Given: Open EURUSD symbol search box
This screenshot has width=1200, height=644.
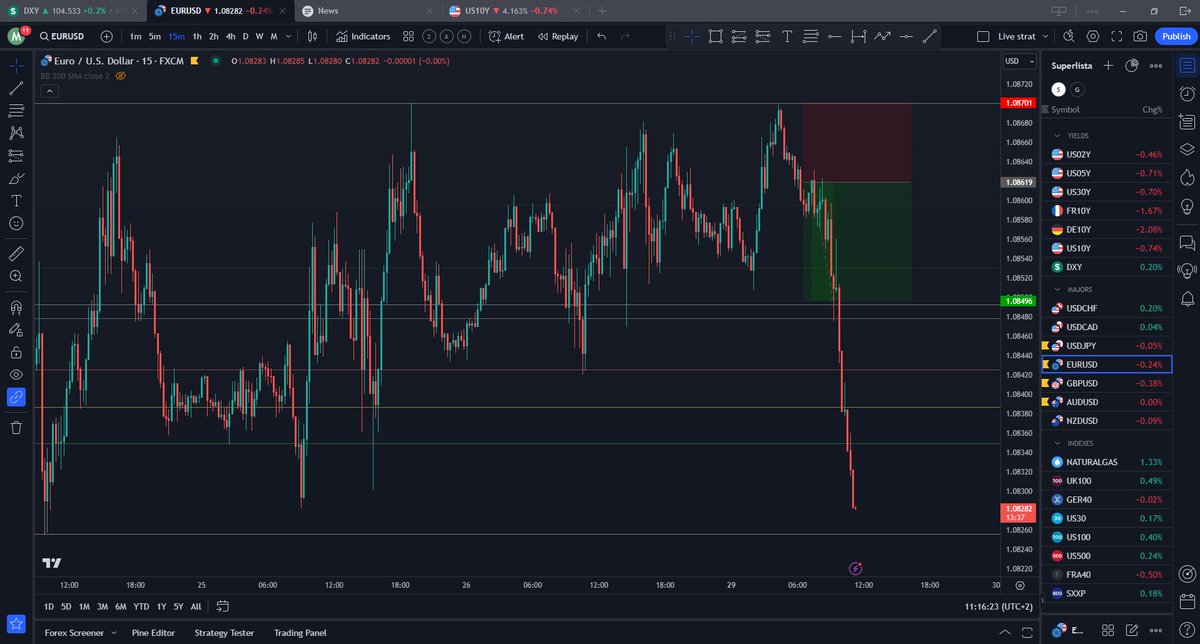Looking at the screenshot, I should (65, 36).
